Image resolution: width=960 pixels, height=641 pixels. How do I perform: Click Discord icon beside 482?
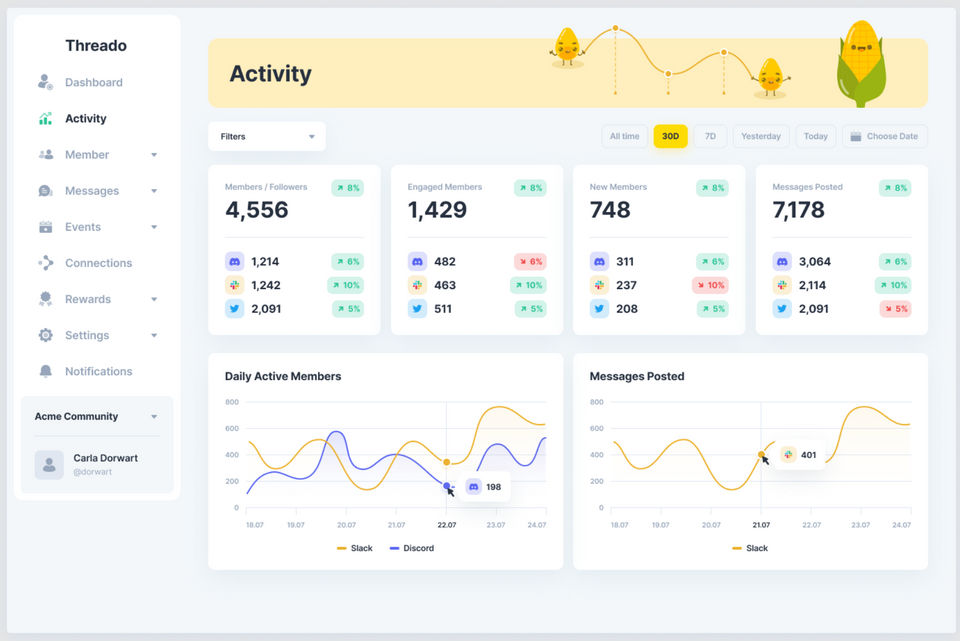[x=417, y=261]
